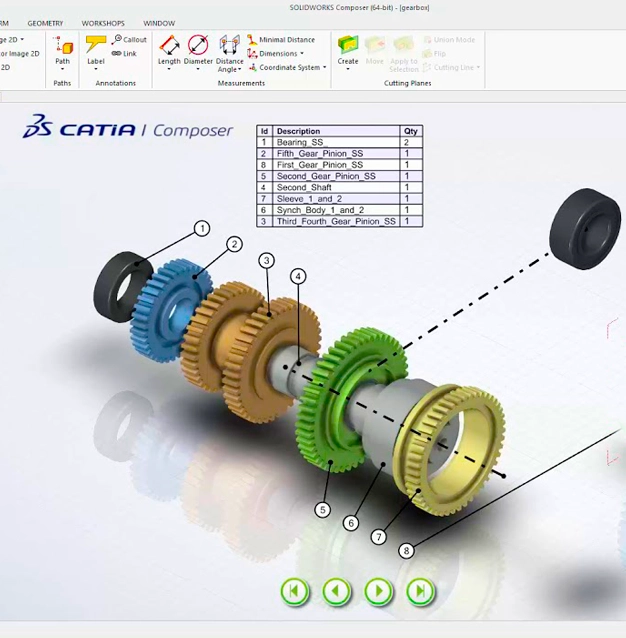
Task: Click the Move cutting plane icon
Action: coord(375,45)
